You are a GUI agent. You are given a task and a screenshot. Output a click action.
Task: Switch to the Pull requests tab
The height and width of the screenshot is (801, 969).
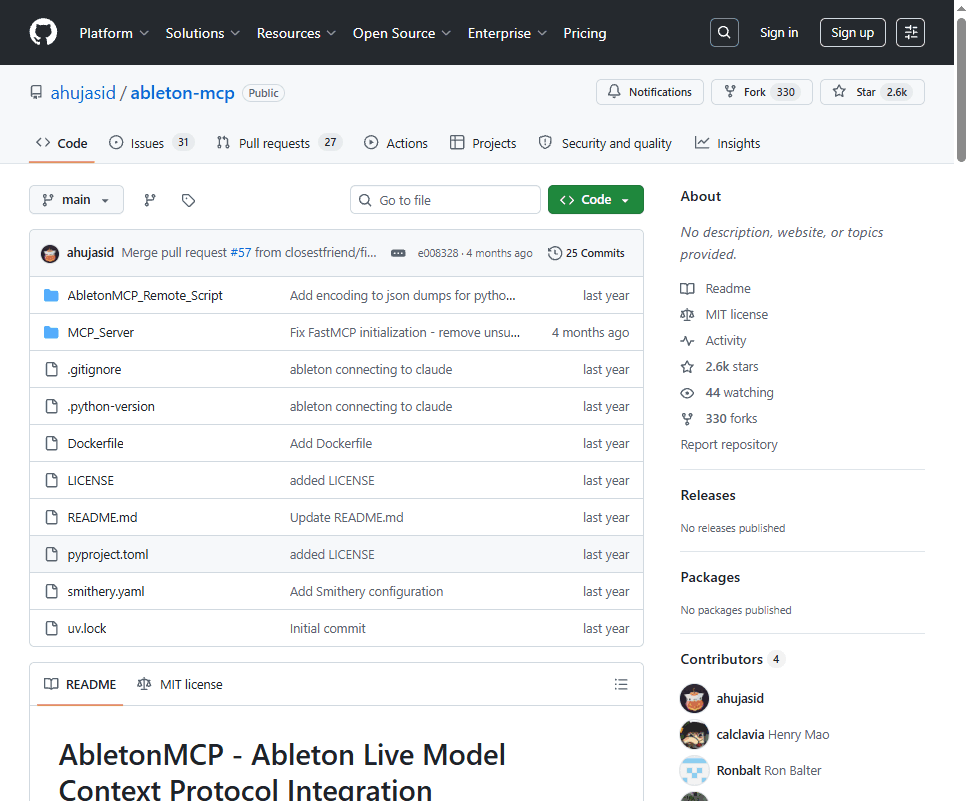click(279, 143)
